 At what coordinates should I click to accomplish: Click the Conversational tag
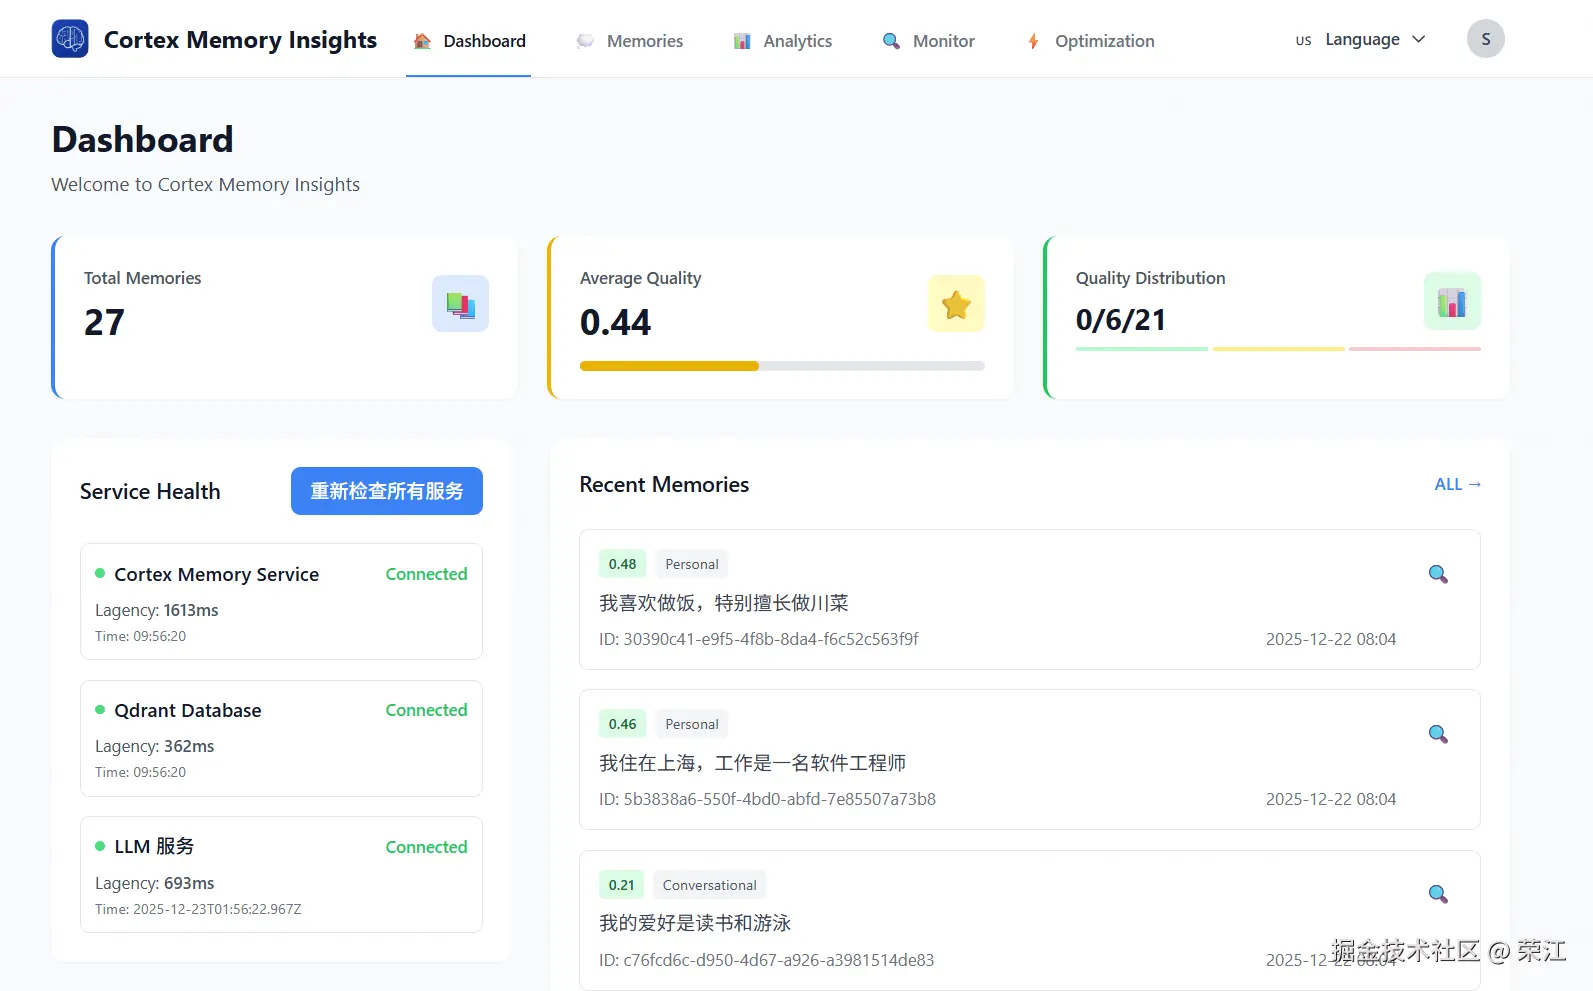(x=709, y=885)
